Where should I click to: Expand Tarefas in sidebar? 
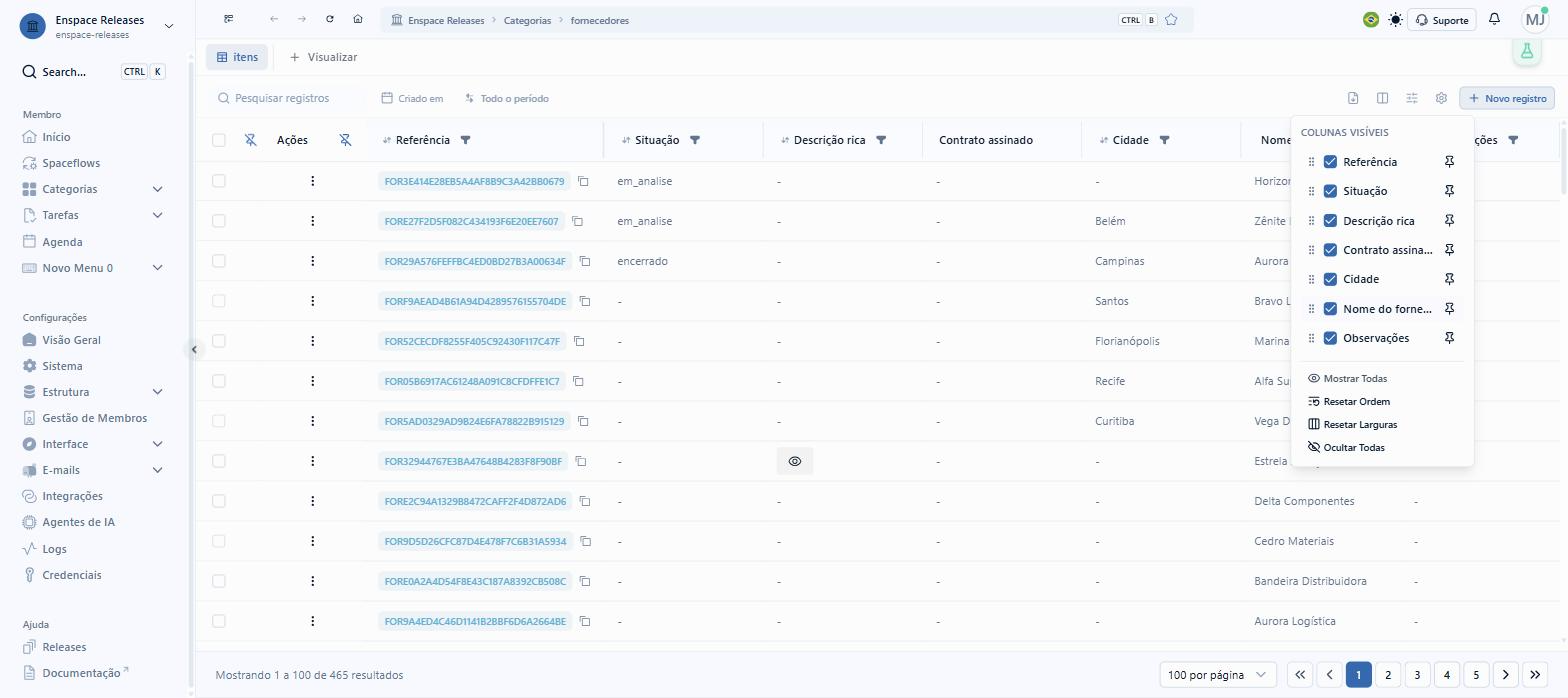click(157, 215)
